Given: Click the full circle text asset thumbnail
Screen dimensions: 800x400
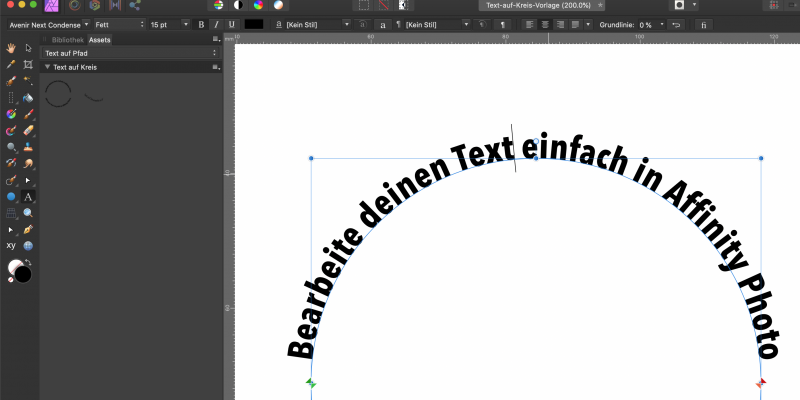Looking at the screenshot, I should tap(58, 93).
